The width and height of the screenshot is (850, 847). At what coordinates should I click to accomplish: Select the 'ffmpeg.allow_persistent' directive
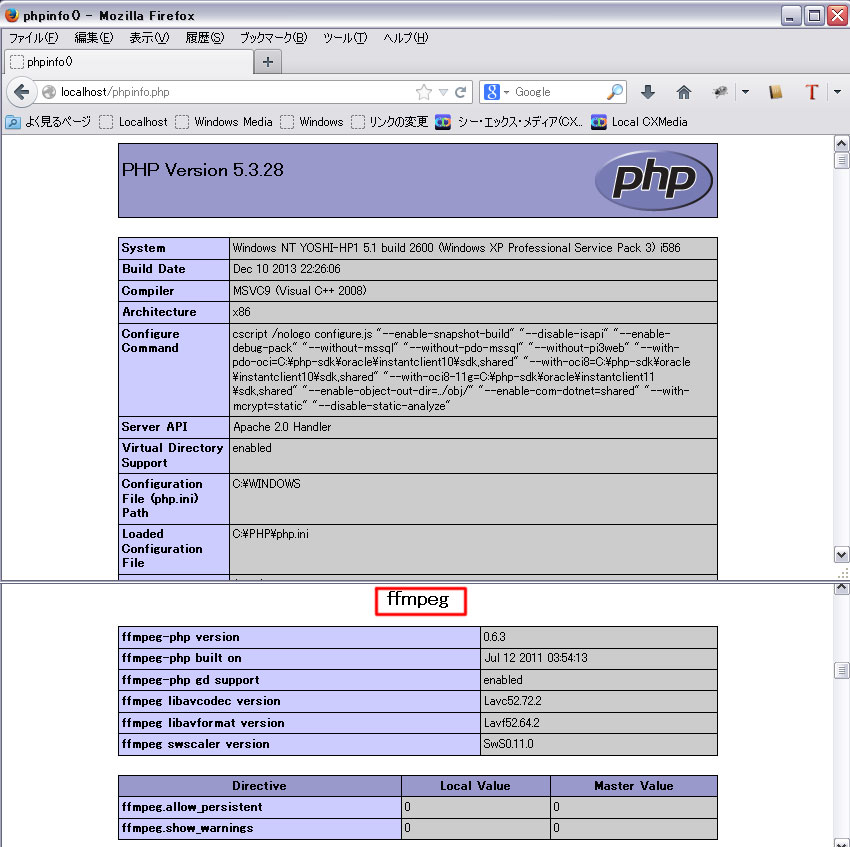coord(192,807)
